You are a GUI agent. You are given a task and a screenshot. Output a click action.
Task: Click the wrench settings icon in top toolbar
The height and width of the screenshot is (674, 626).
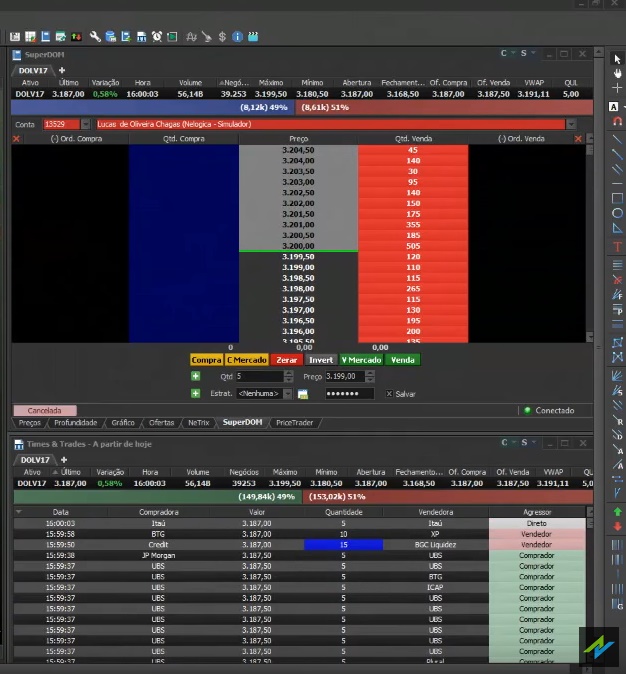tap(95, 37)
